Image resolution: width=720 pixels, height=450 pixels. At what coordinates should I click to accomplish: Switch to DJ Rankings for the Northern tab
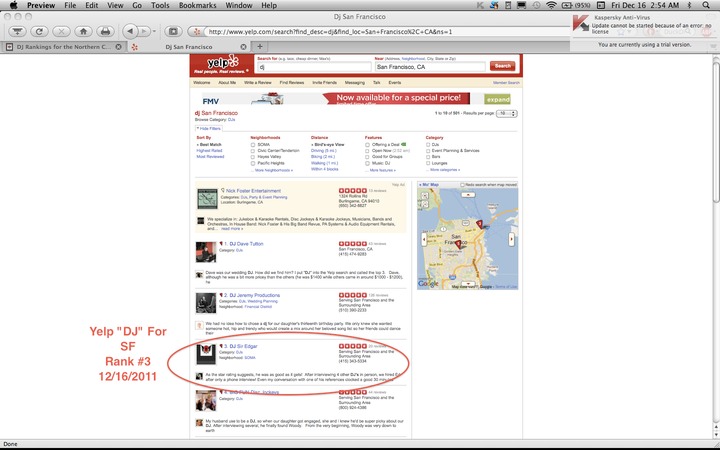[63, 47]
